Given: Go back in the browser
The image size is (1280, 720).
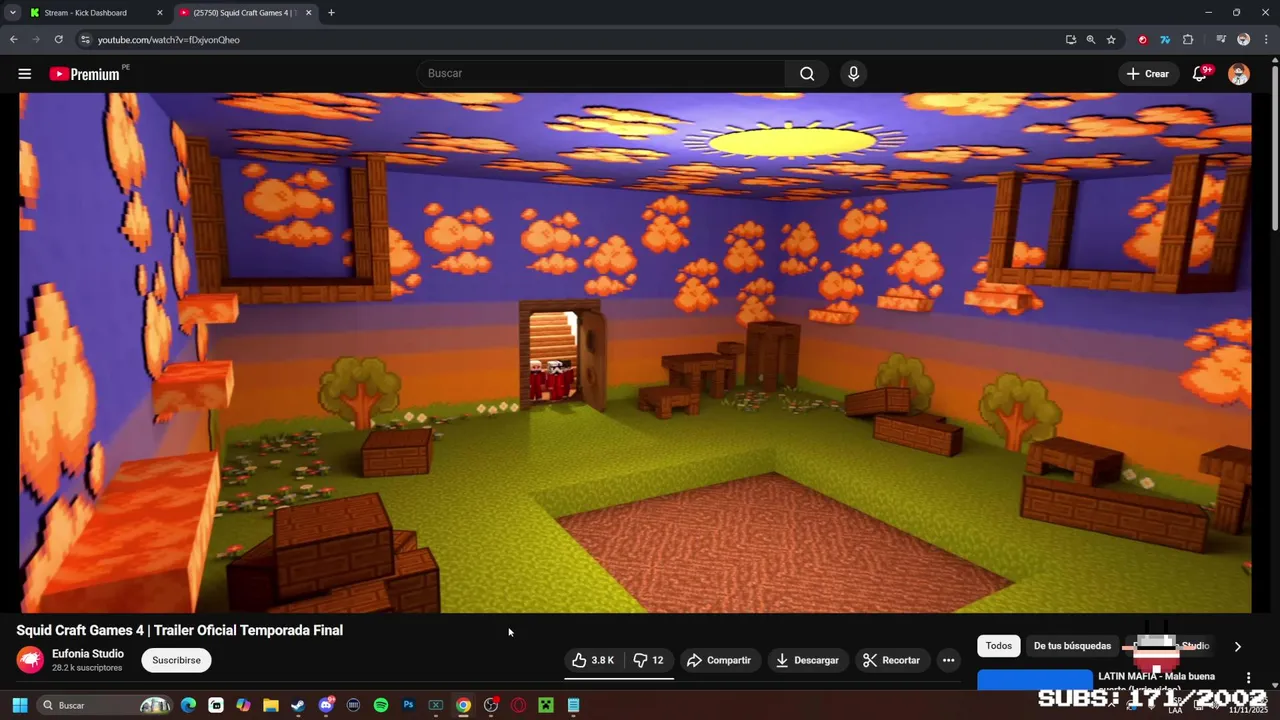Looking at the screenshot, I should pyautogui.click(x=14, y=40).
